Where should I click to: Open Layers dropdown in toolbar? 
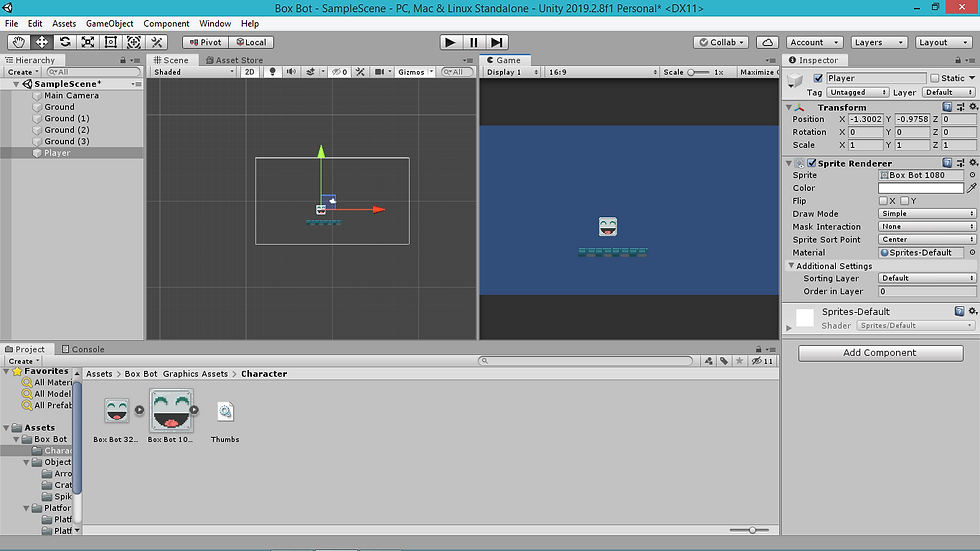(879, 42)
